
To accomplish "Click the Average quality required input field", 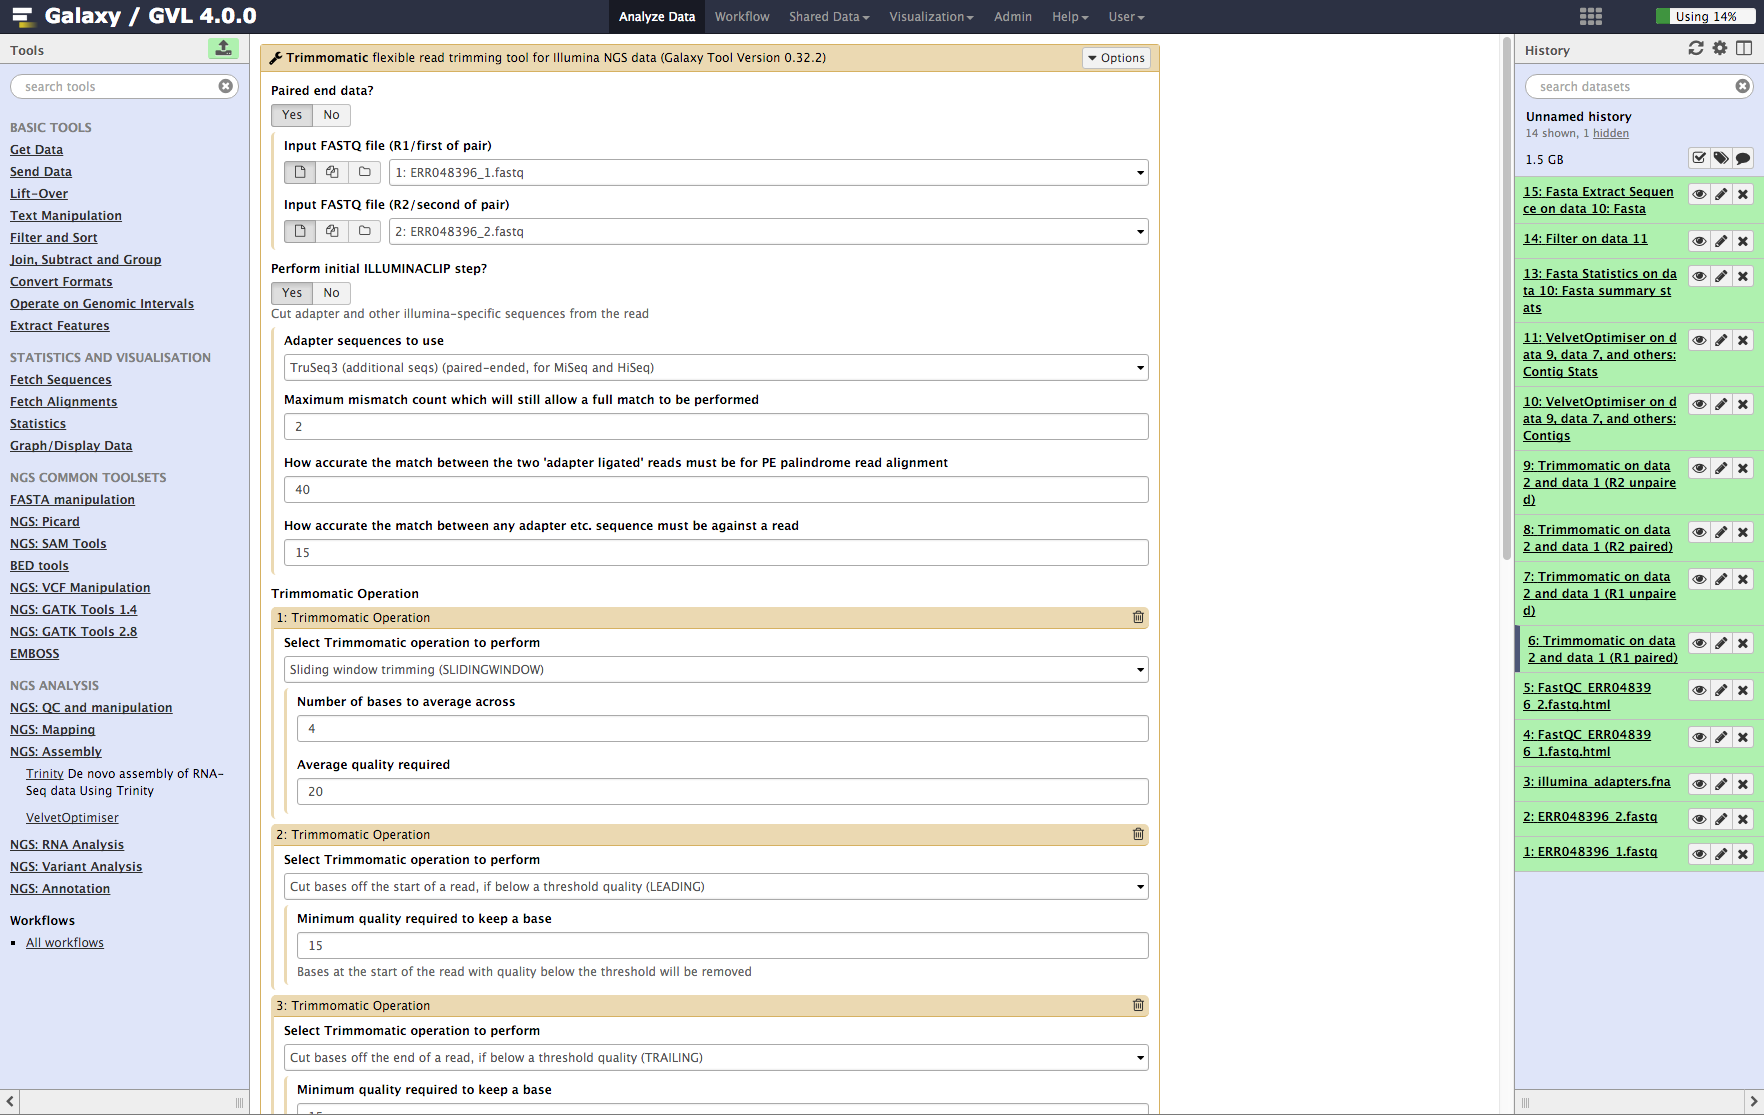I will click(x=722, y=792).
